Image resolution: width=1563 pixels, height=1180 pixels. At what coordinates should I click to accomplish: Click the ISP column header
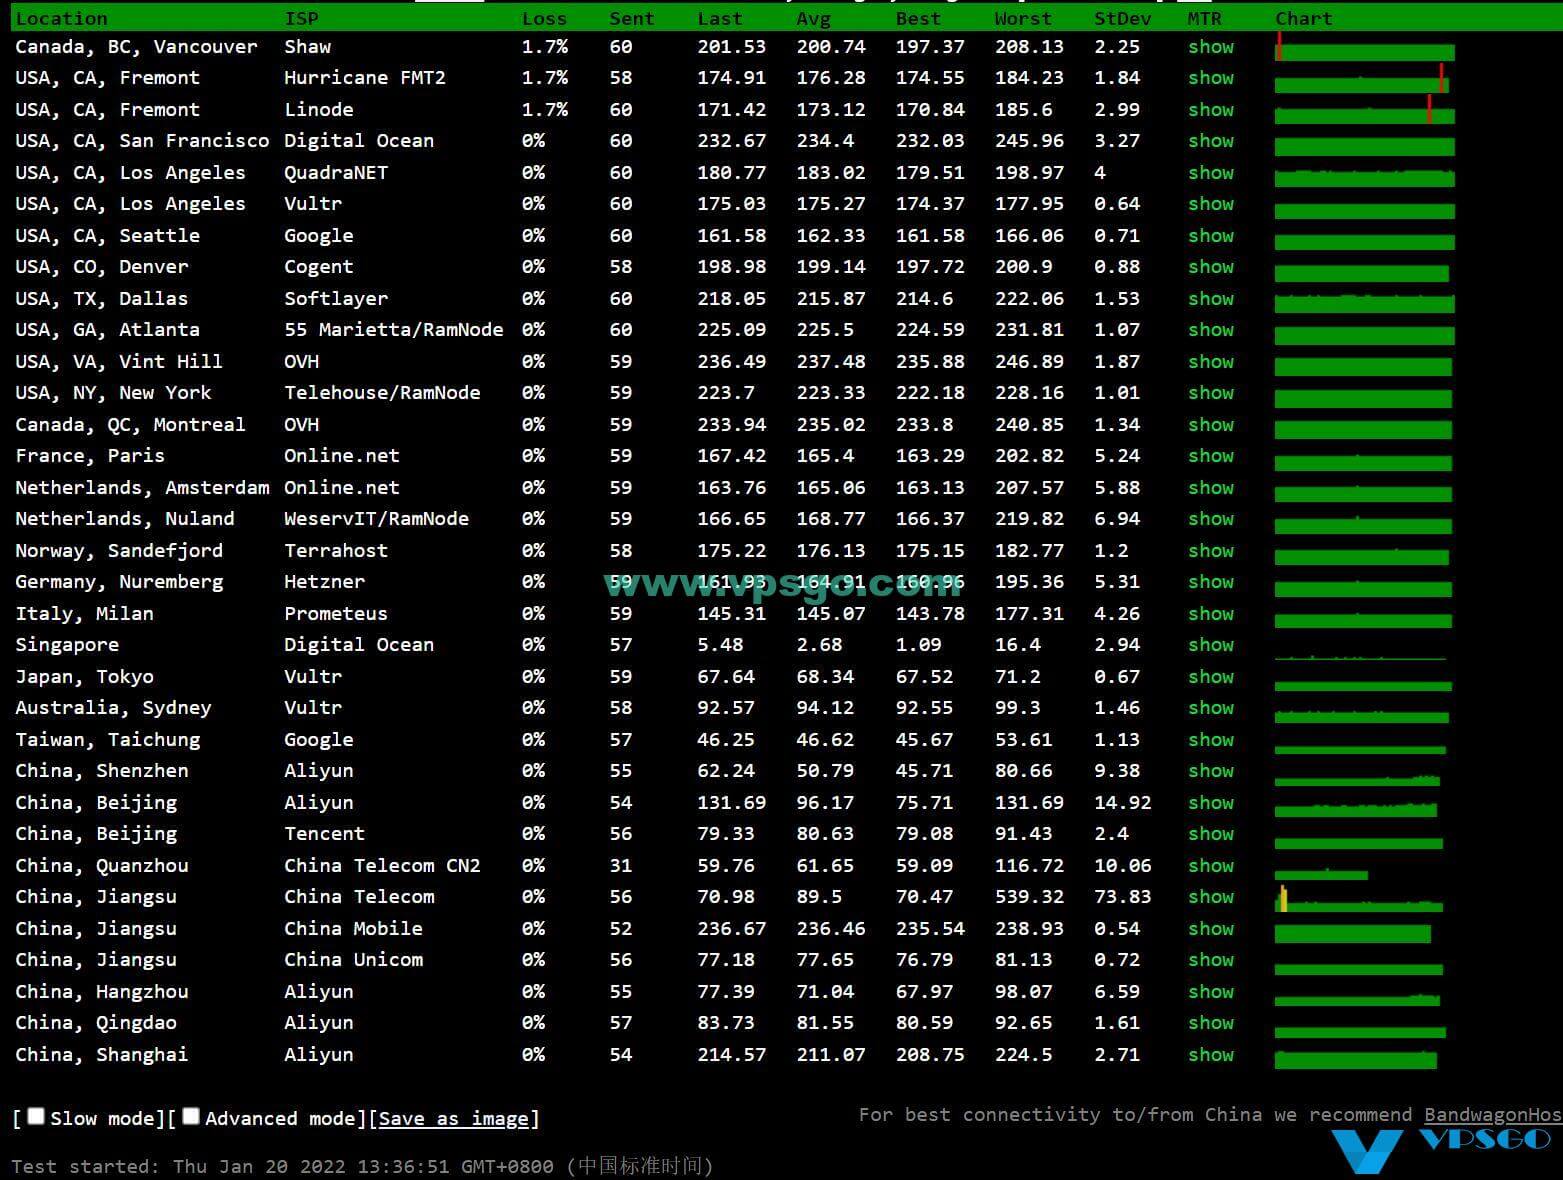coord(302,18)
